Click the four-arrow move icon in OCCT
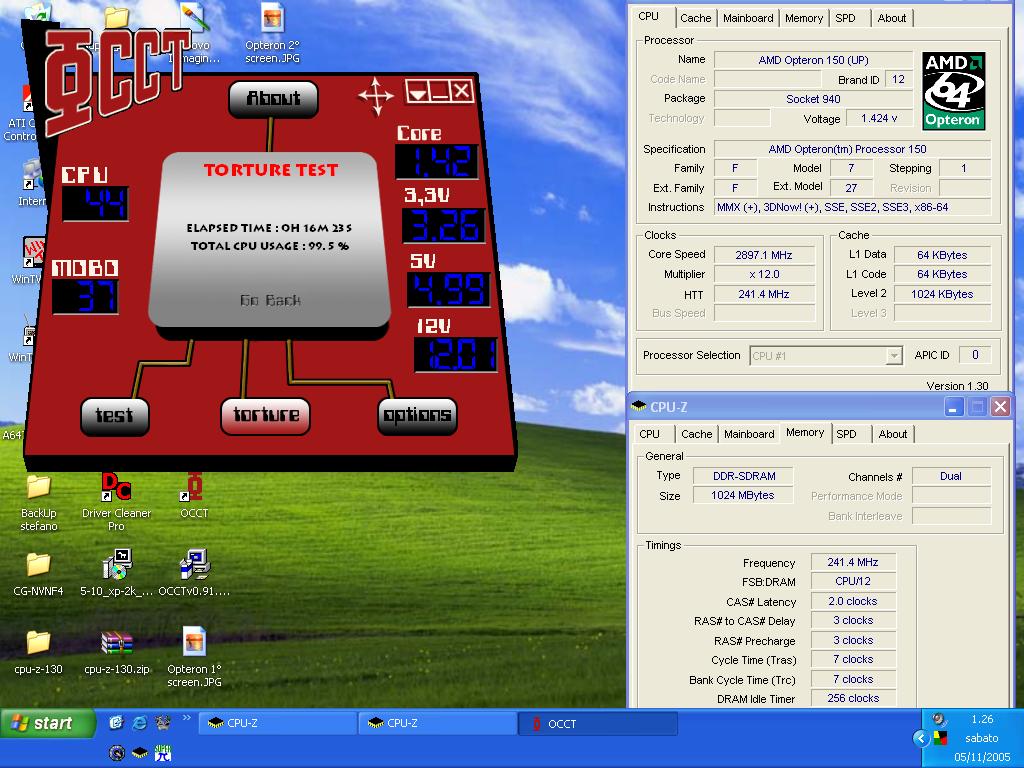Image resolution: width=1024 pixels, height=768 pixels. (x=376, y=96)
